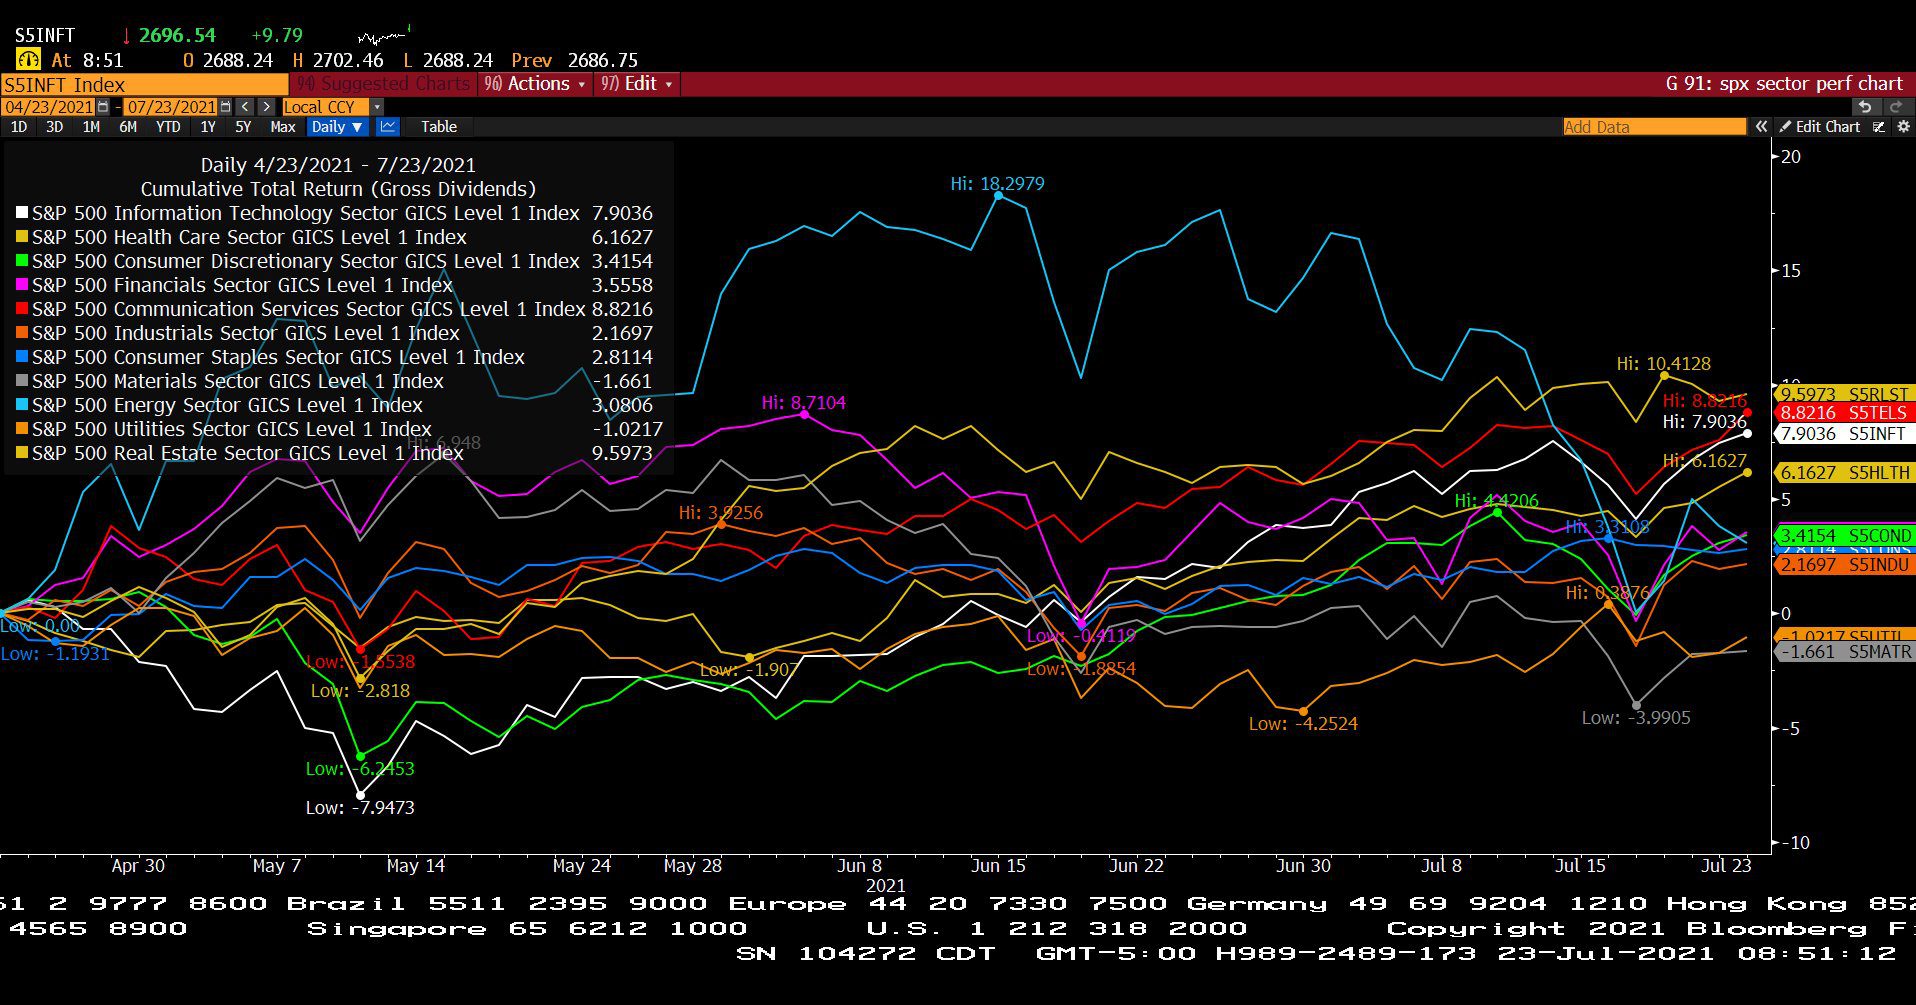Viewport: 1916px width, 1005px height.
Task: Click the S5MATR -1.661 axis label
Action: coord(1845,651)
